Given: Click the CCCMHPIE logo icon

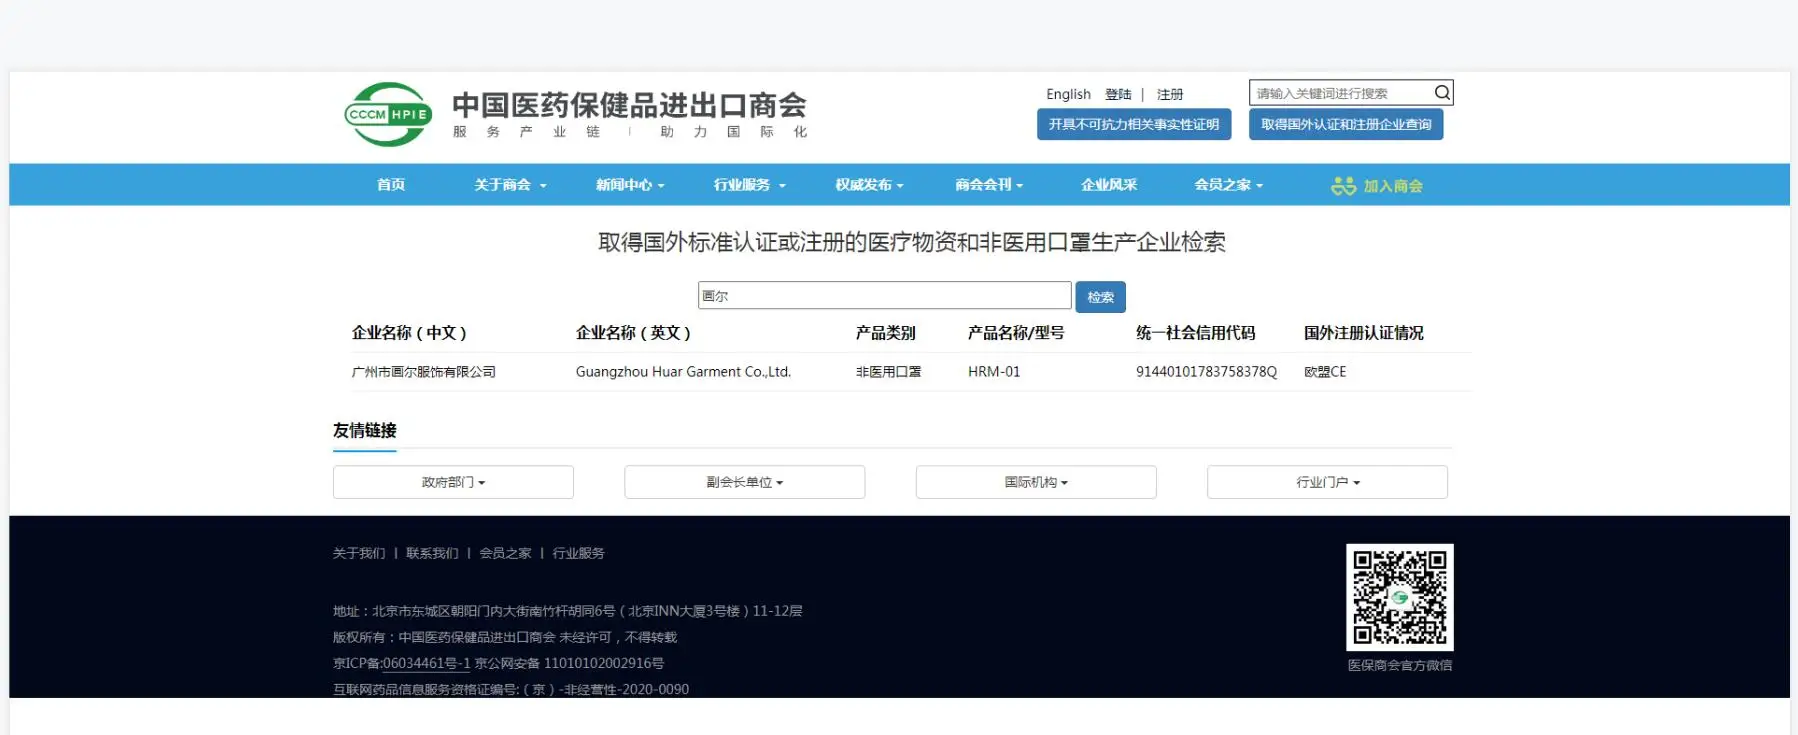Looking at the screenshot, I should click(388, 115).
